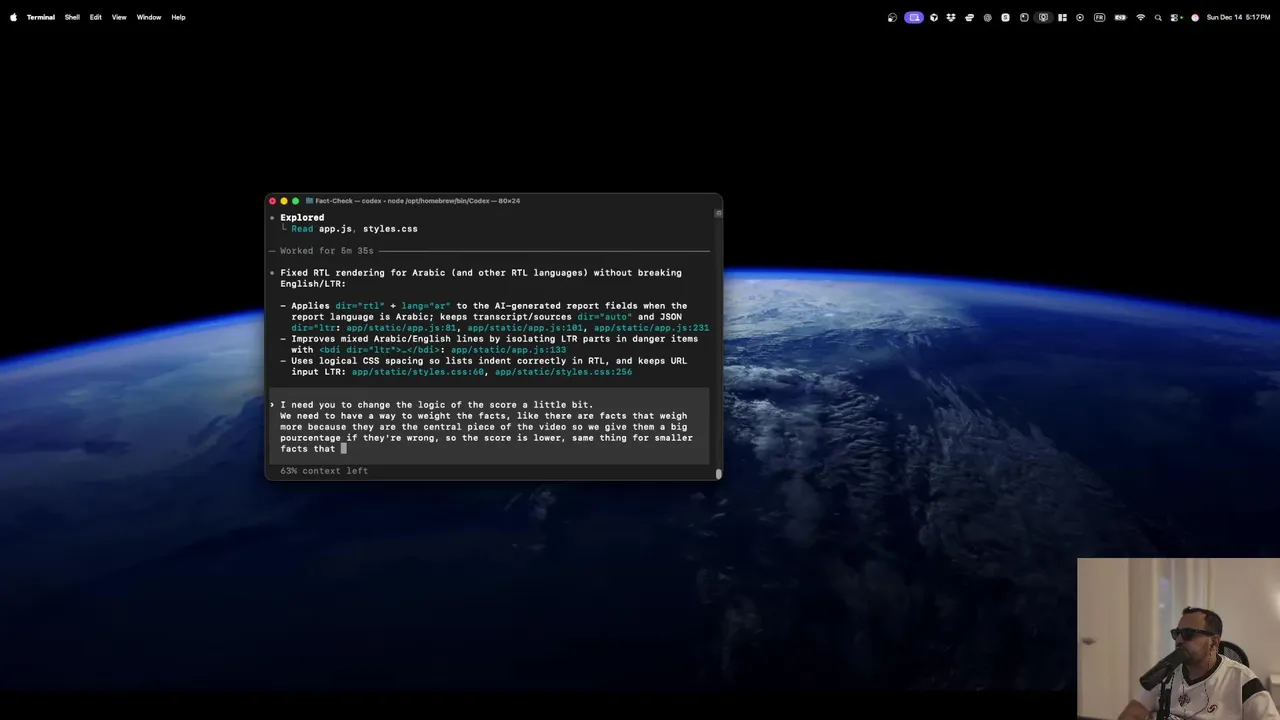Viewport: 1280px width, 720px height.
Task: Click the dir="auto" code snippet
Action: click(604, 317)
